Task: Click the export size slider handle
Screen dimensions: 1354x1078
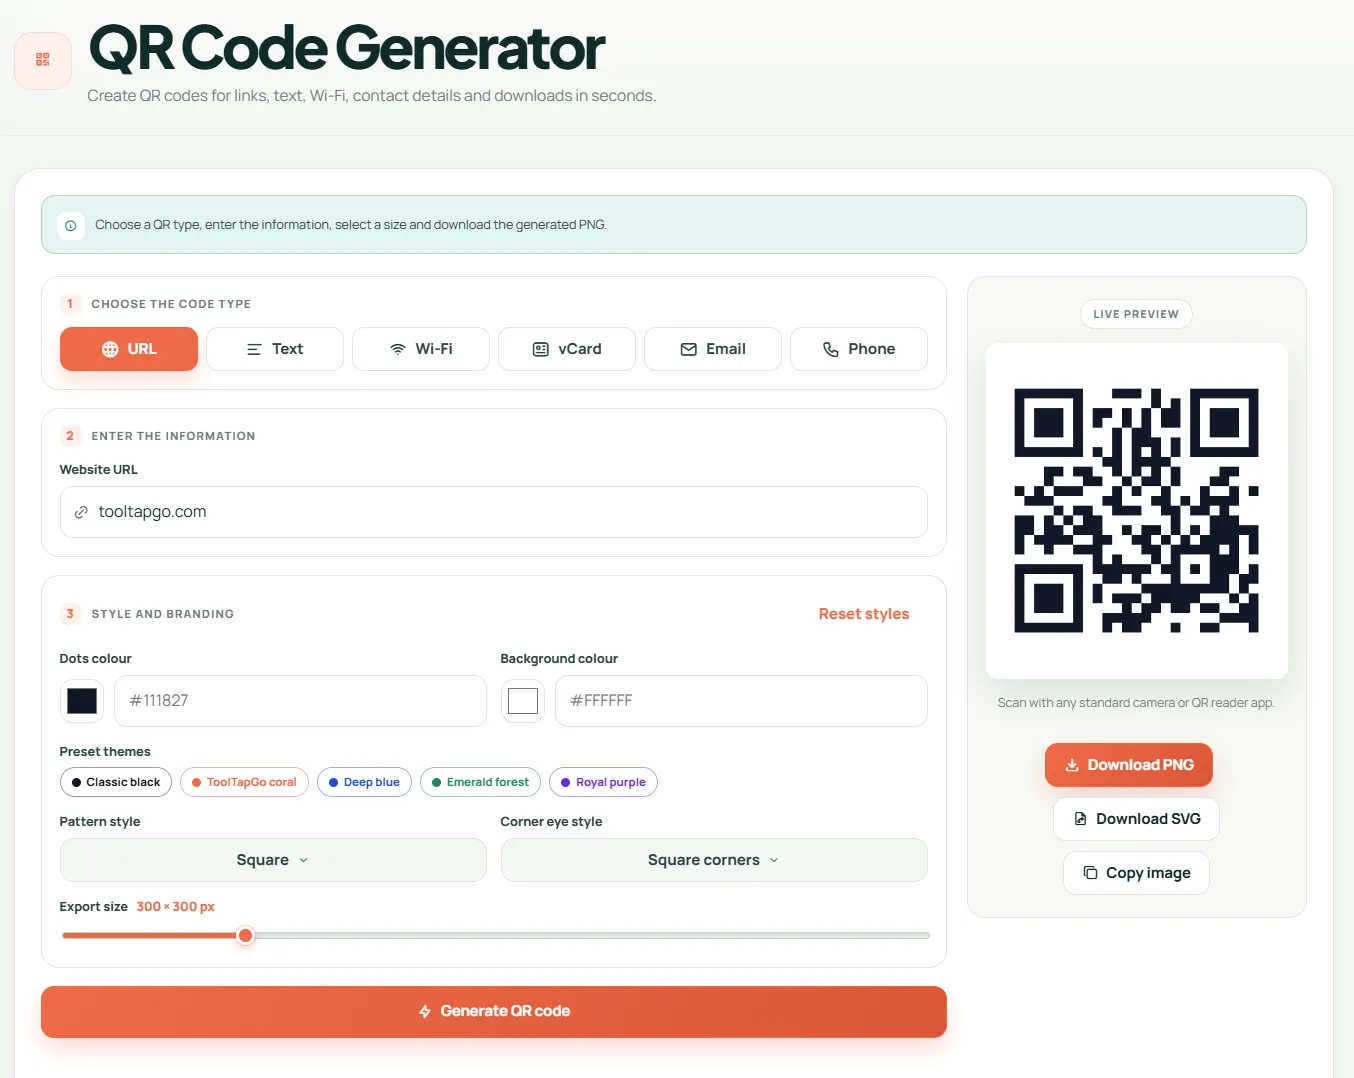Action: tap(245, 936)
